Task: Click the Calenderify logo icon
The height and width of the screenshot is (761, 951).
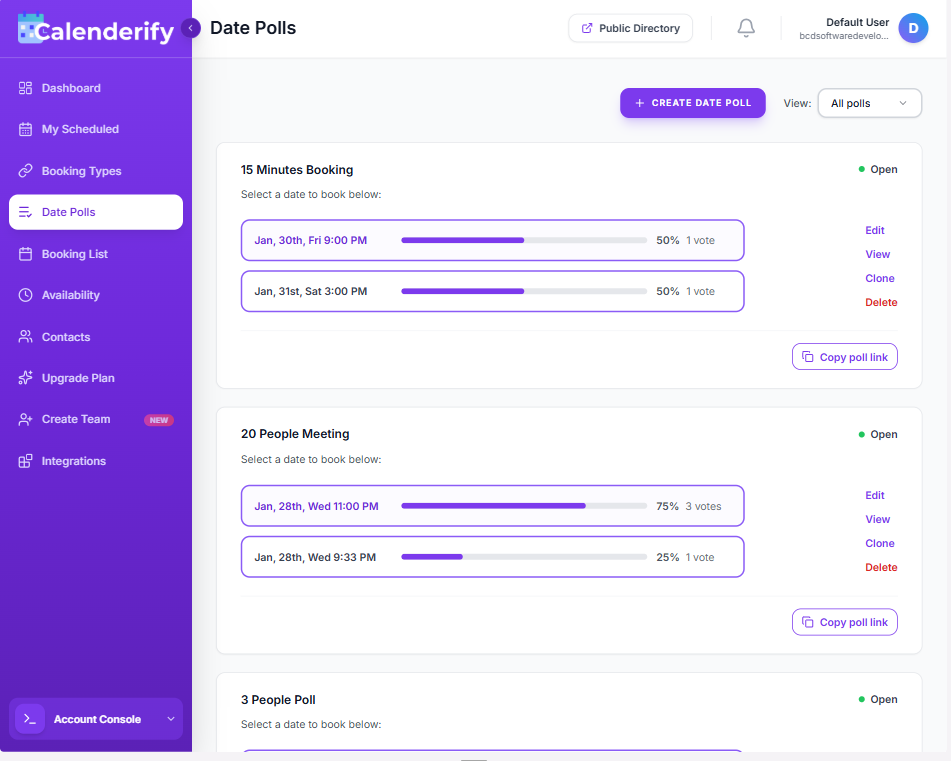Action: point(30,29)
